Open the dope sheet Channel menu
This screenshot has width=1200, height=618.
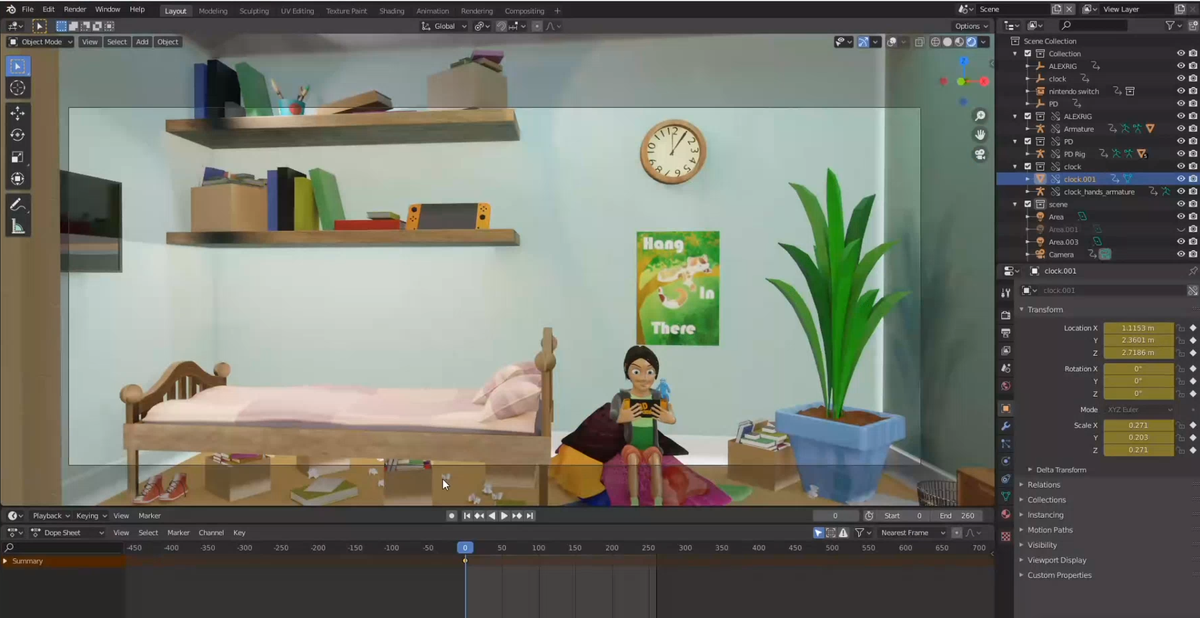[x=211, y=533]
